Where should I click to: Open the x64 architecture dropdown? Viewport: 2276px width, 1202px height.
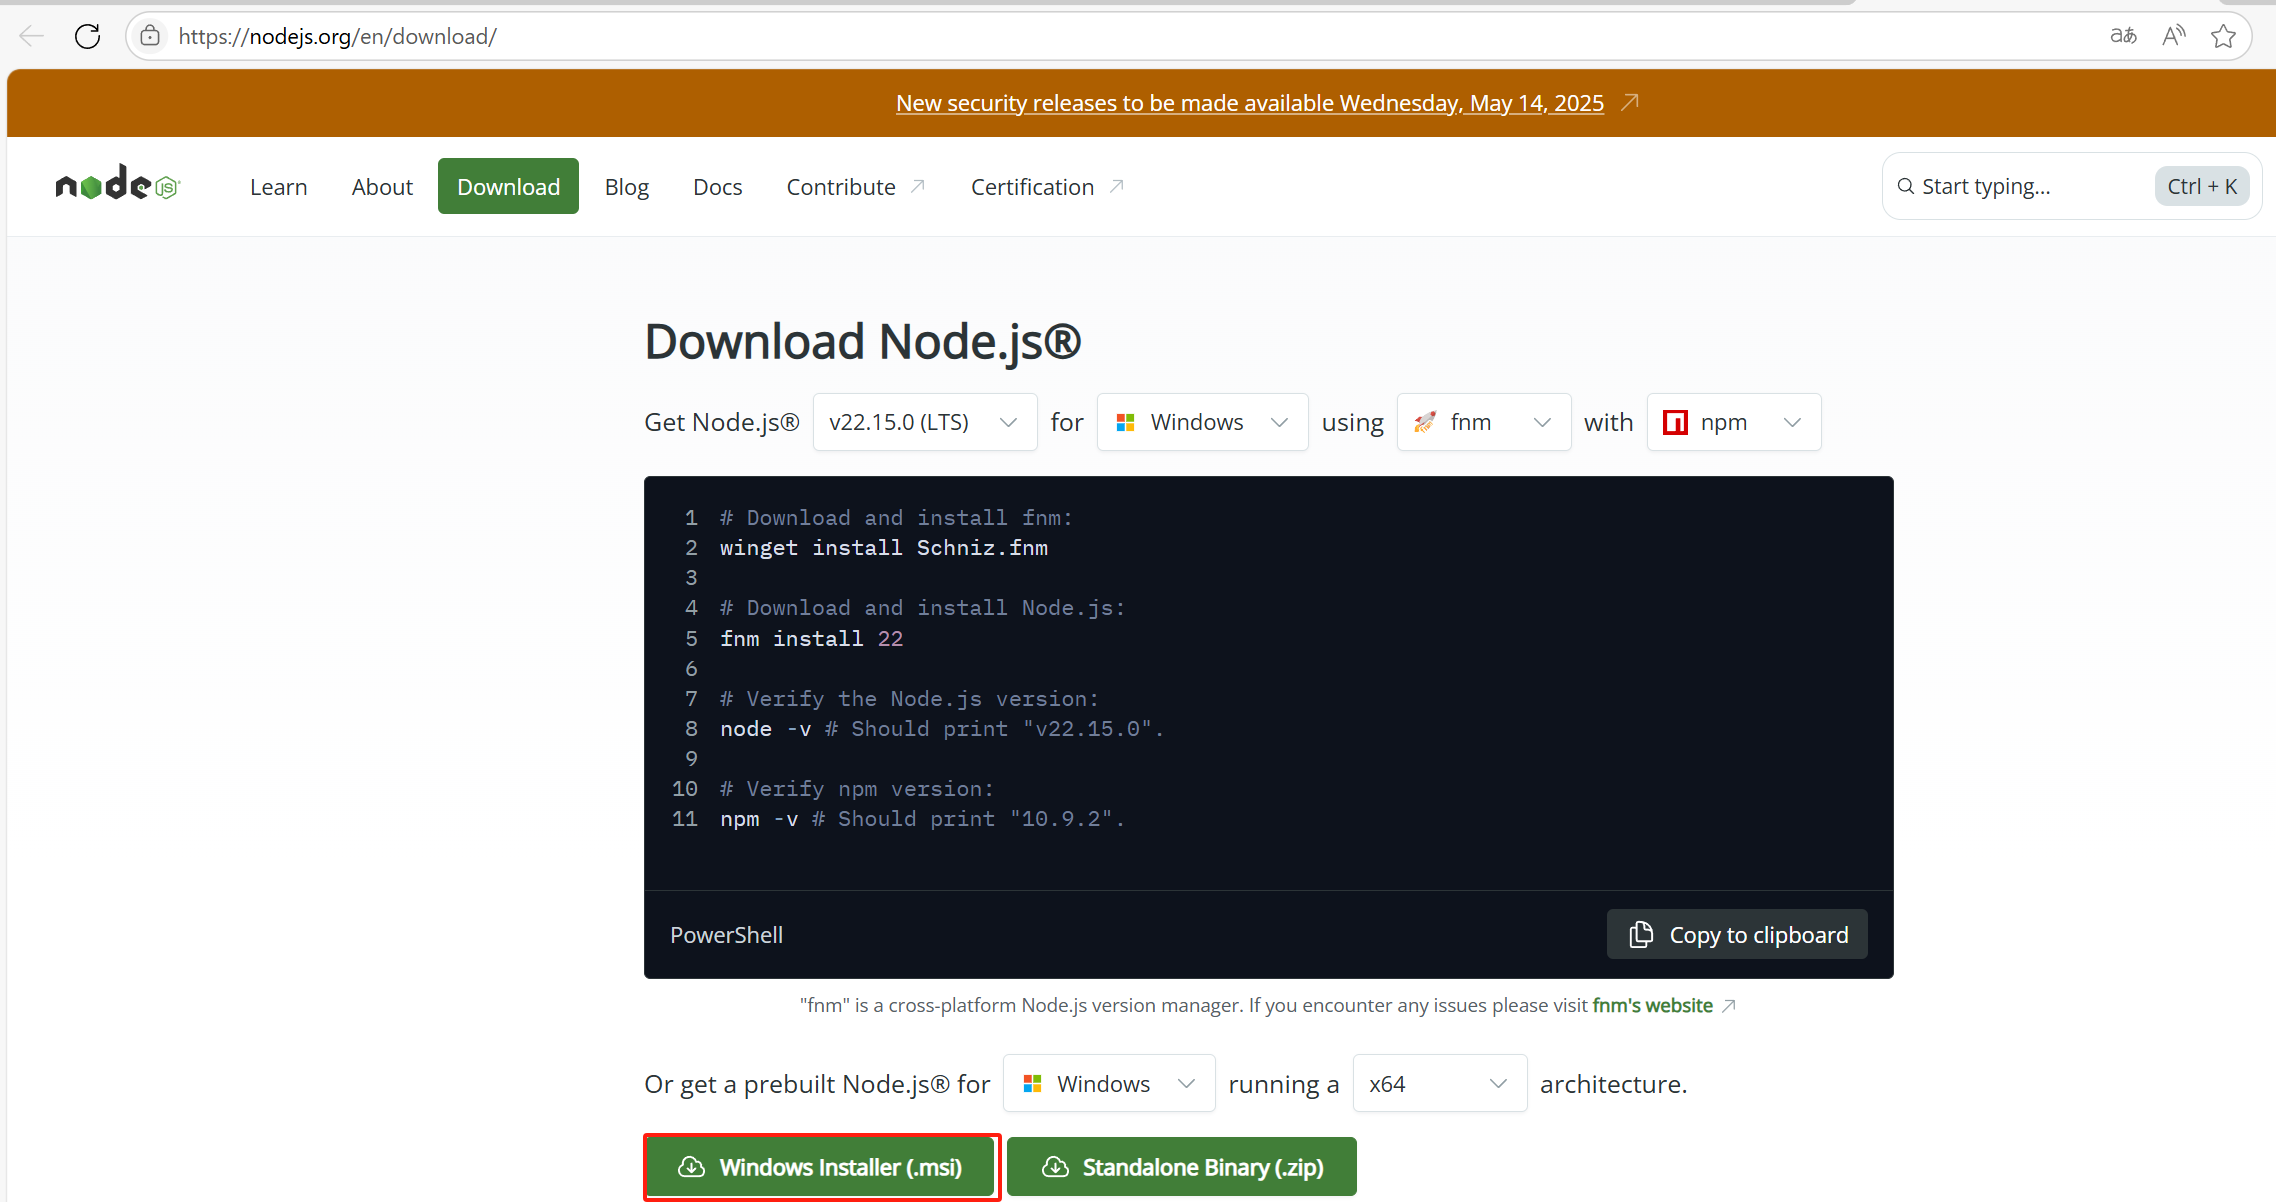(1440, 1083)
